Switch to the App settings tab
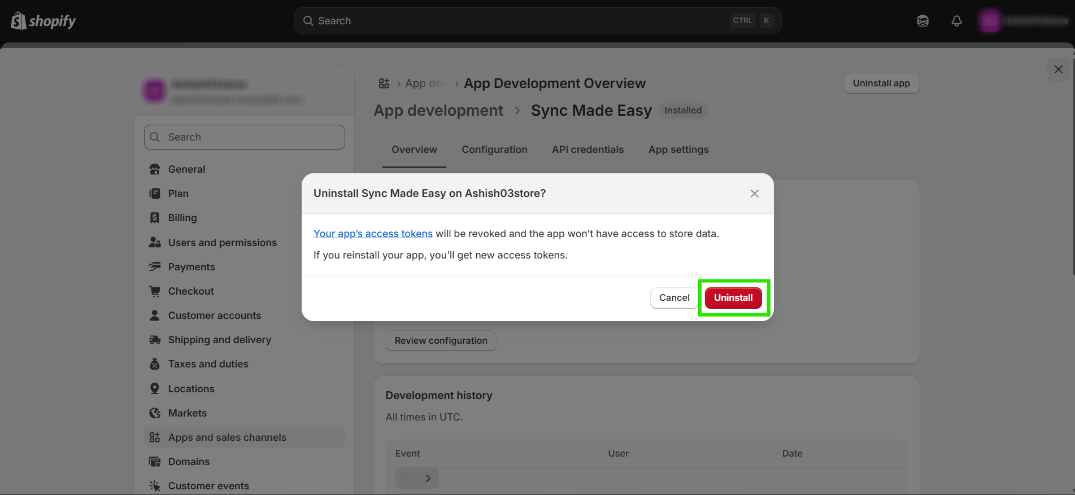 (x=679, y=149)
